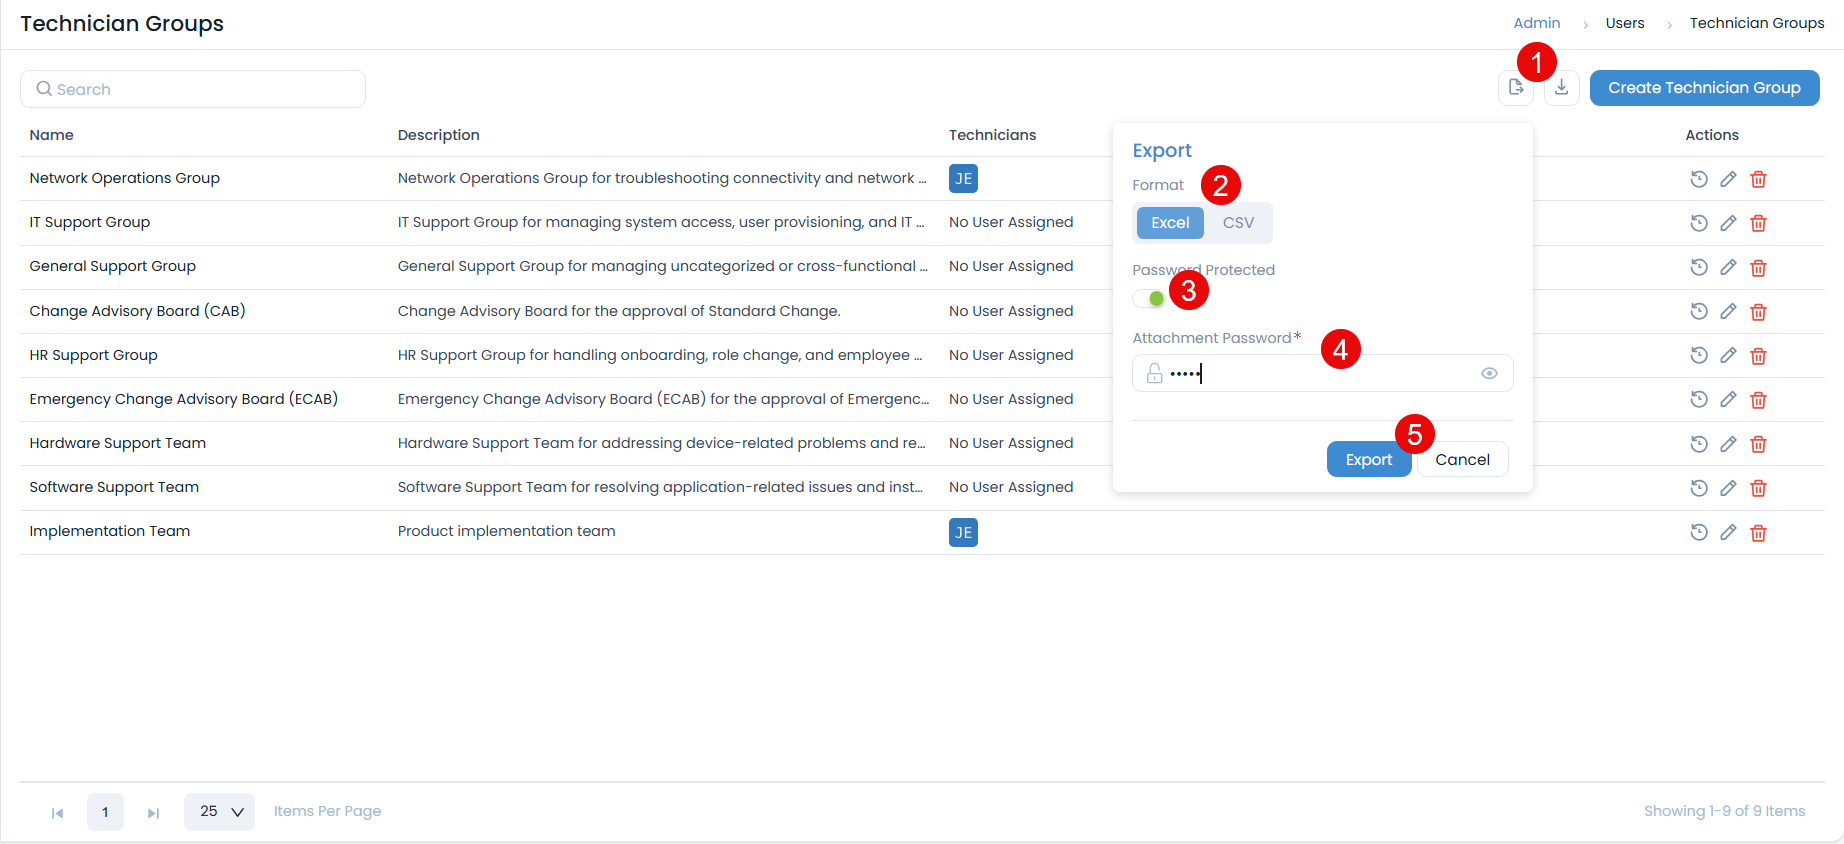Image resolution: width=1844 pixels, height=844 pixels.
Task: Open audit history for Network Operations Group
Action: click(x=1698, y=179)
